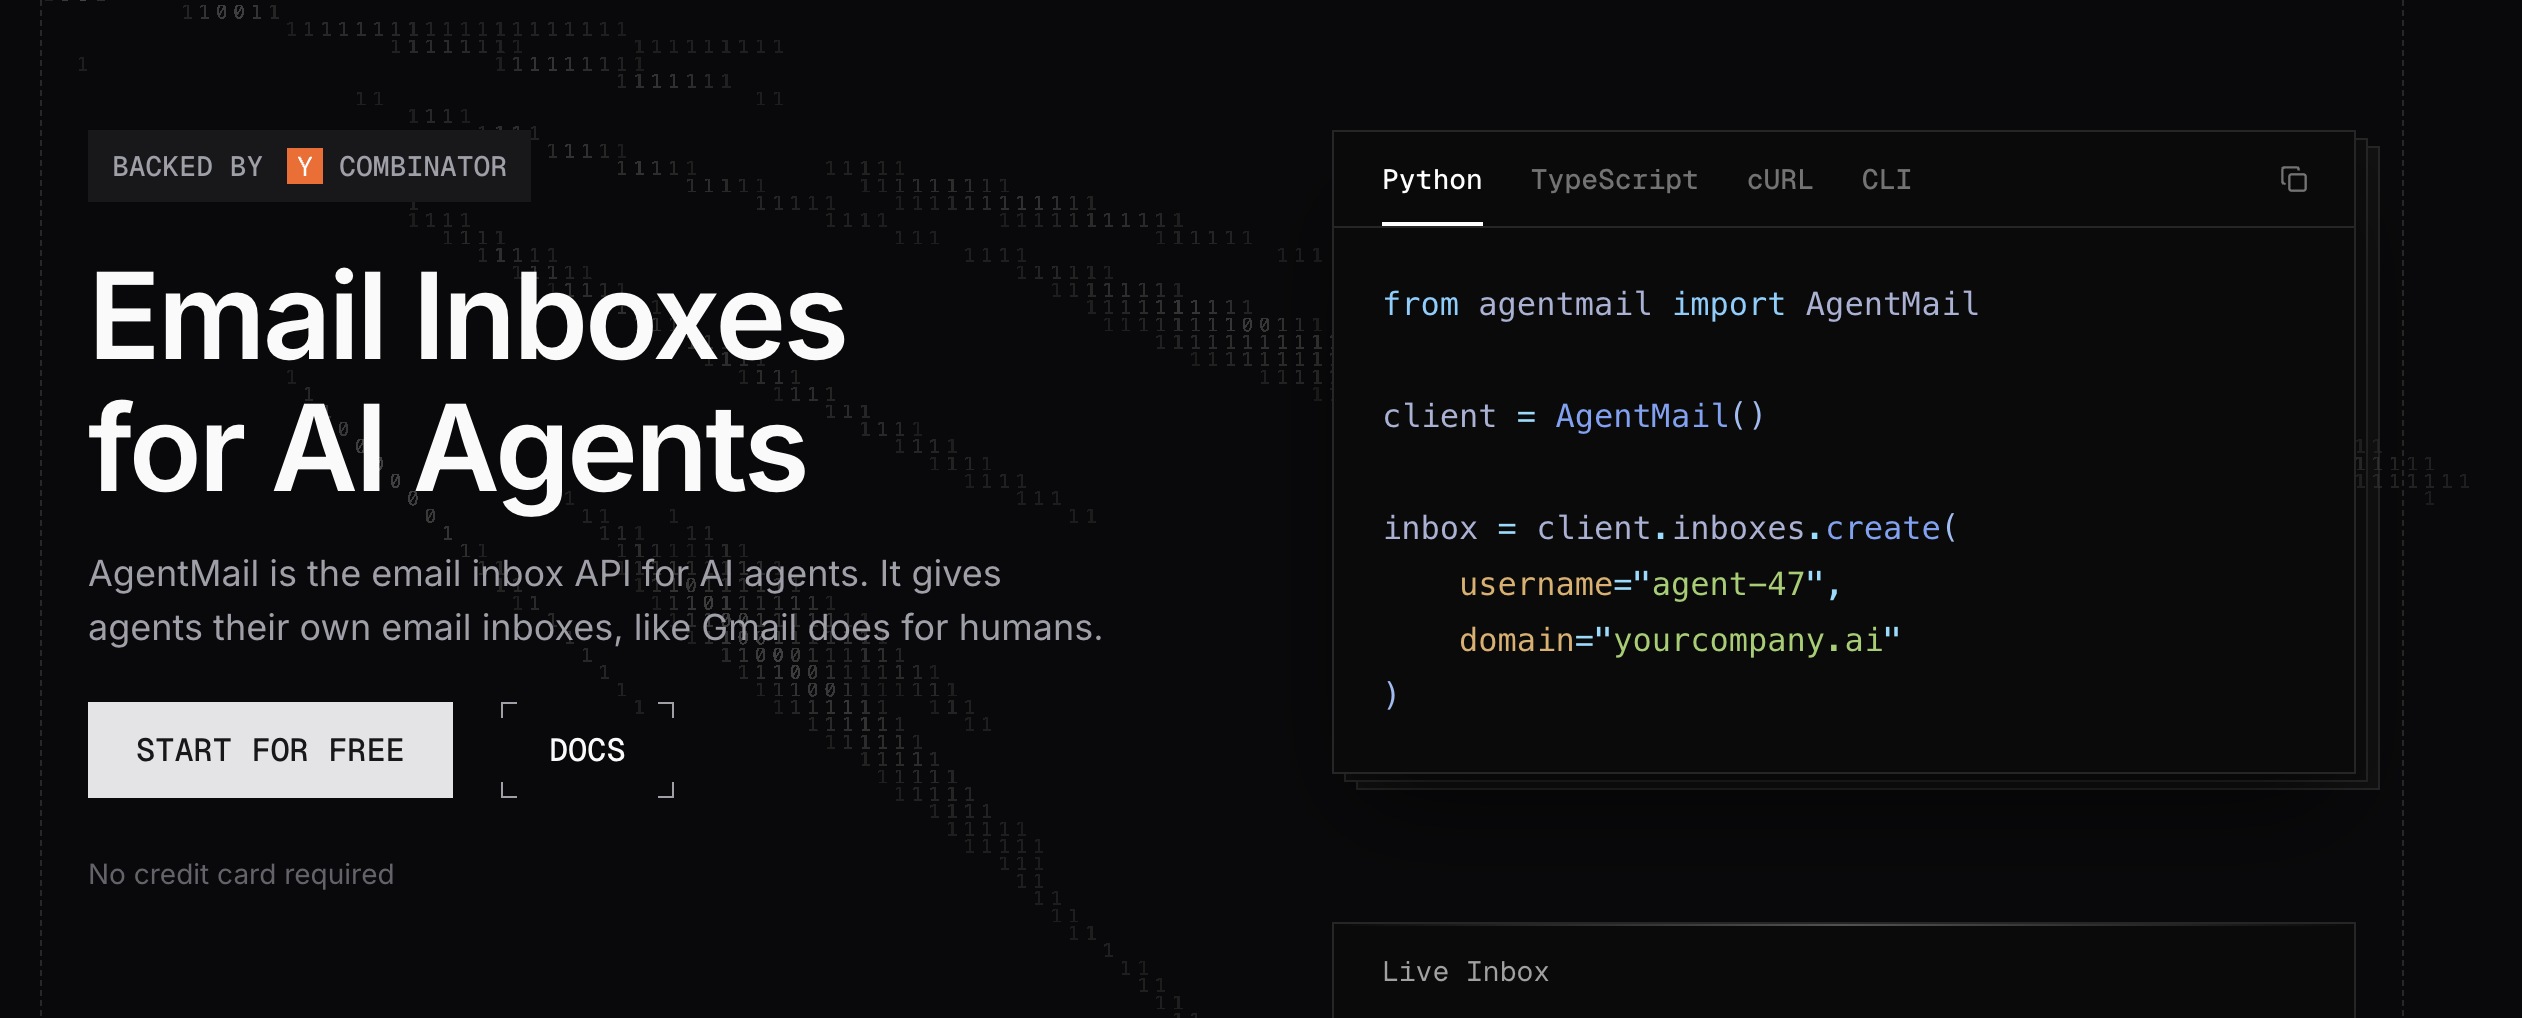
Task: Switch to the Python code tab
Action: point(1431,180)
